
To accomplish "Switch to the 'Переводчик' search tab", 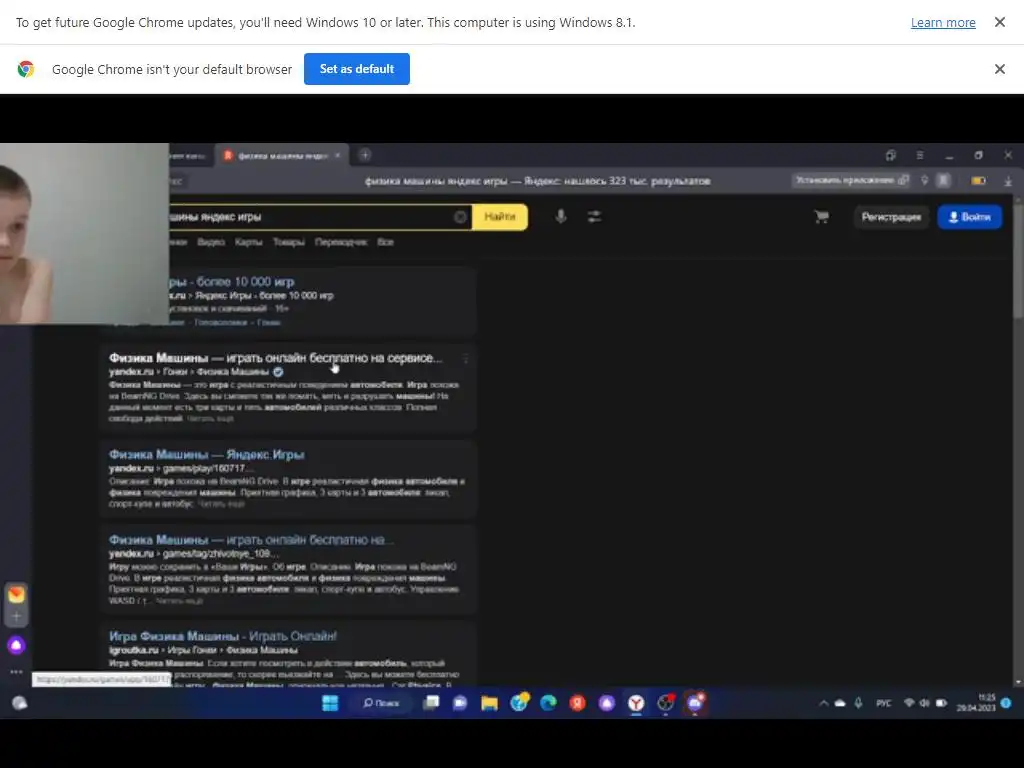I will point(341,242).
